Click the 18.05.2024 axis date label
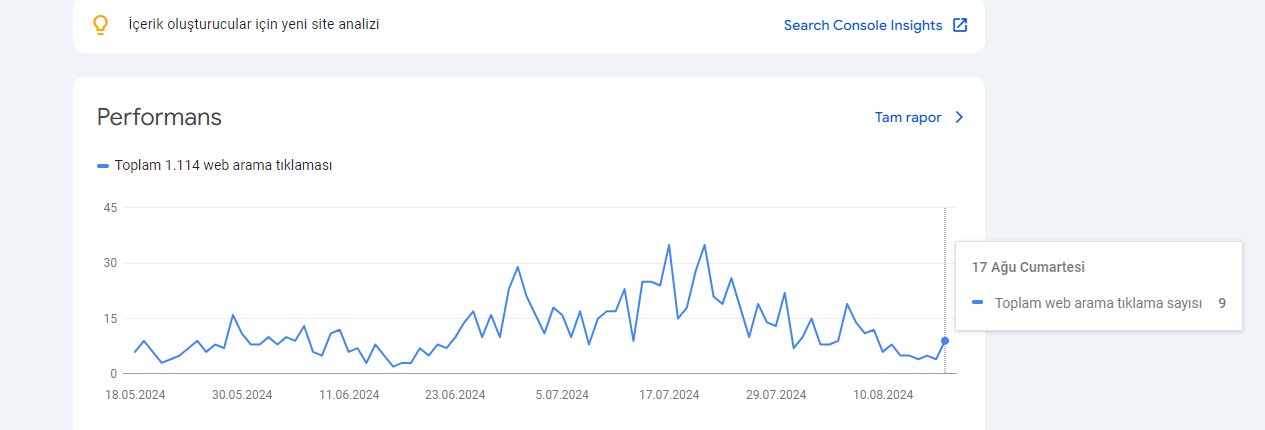 coord(135,394)
